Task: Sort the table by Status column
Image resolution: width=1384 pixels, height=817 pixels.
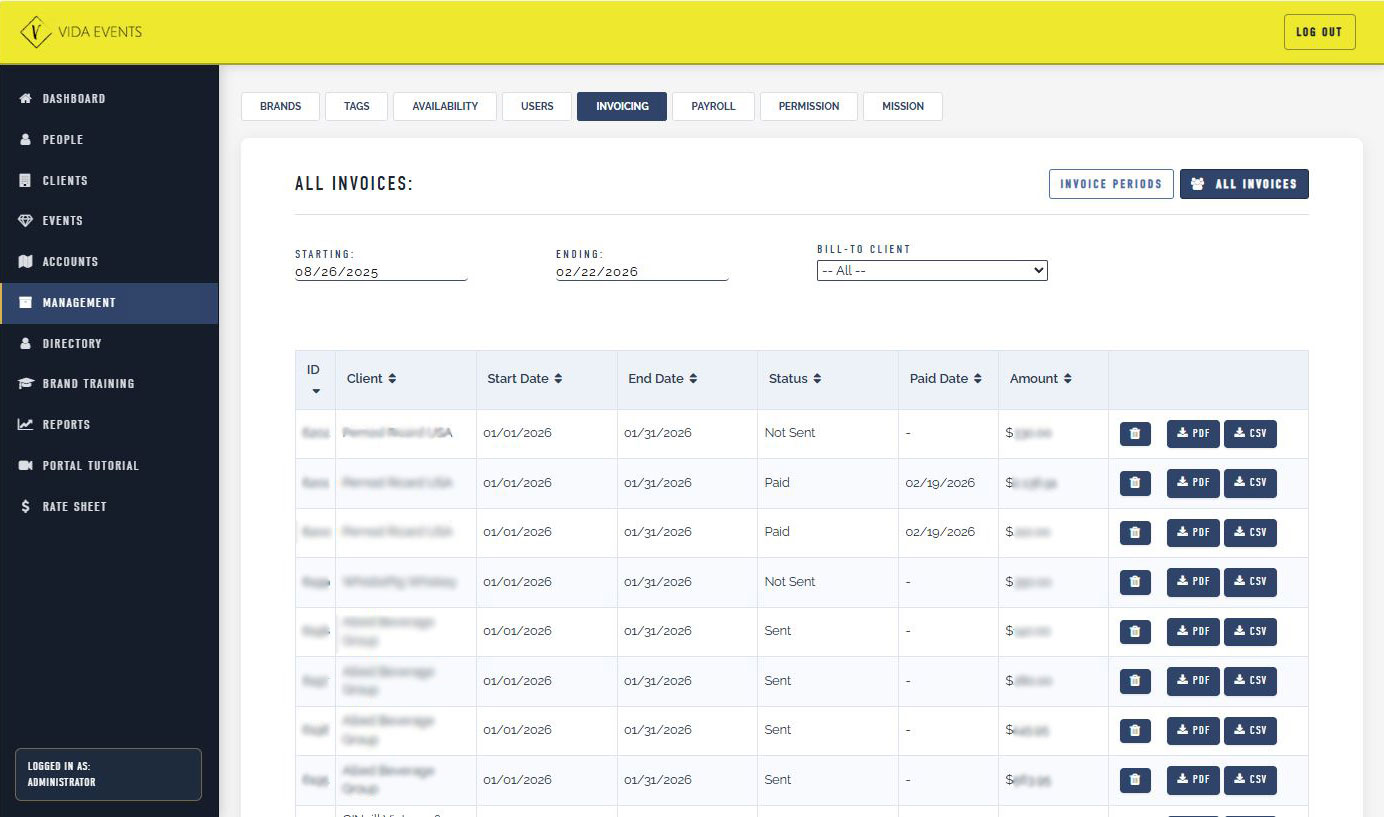Action: (x=817, y=379)
